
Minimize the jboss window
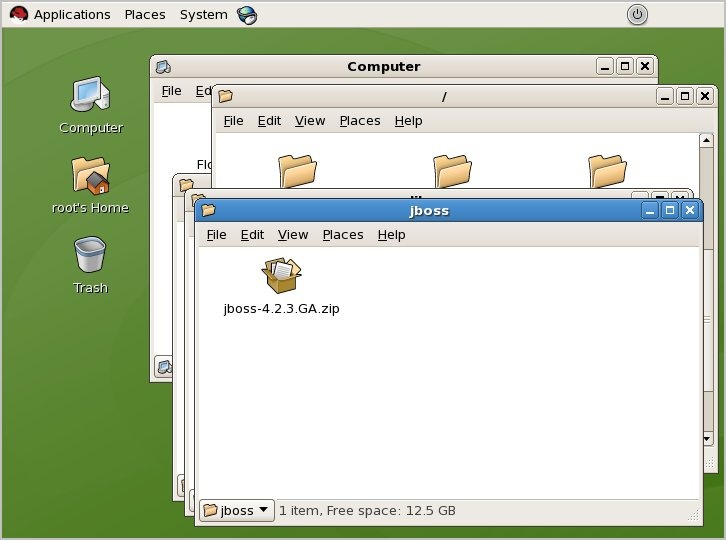[650, 211]
